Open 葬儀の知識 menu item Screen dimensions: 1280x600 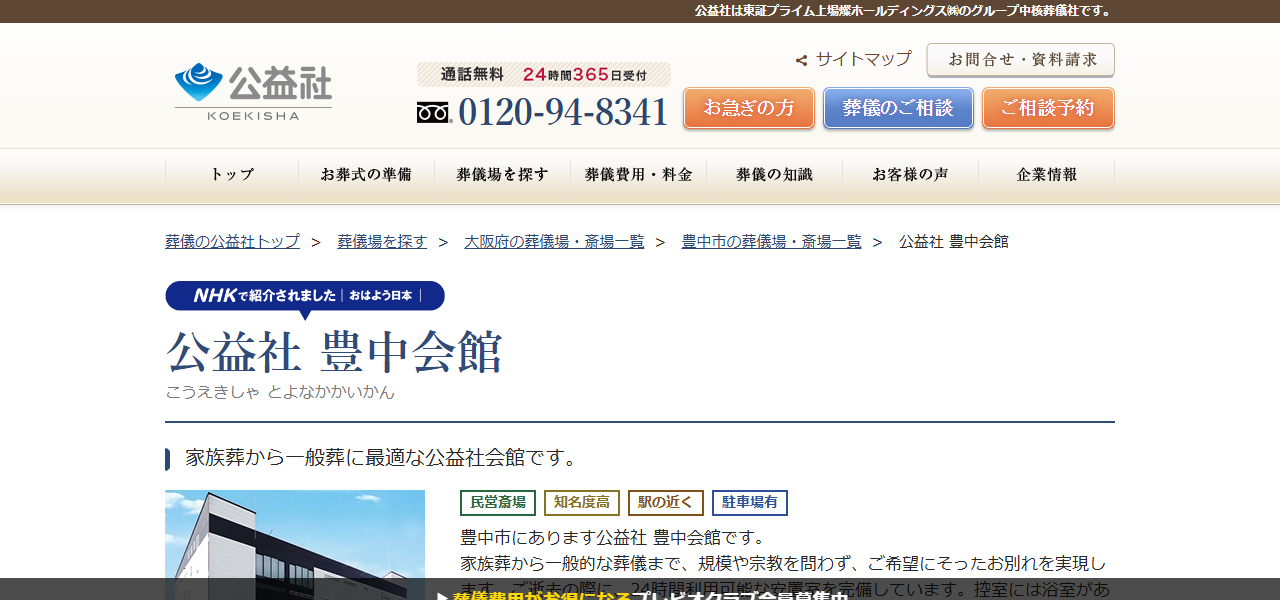coord(774,175)
